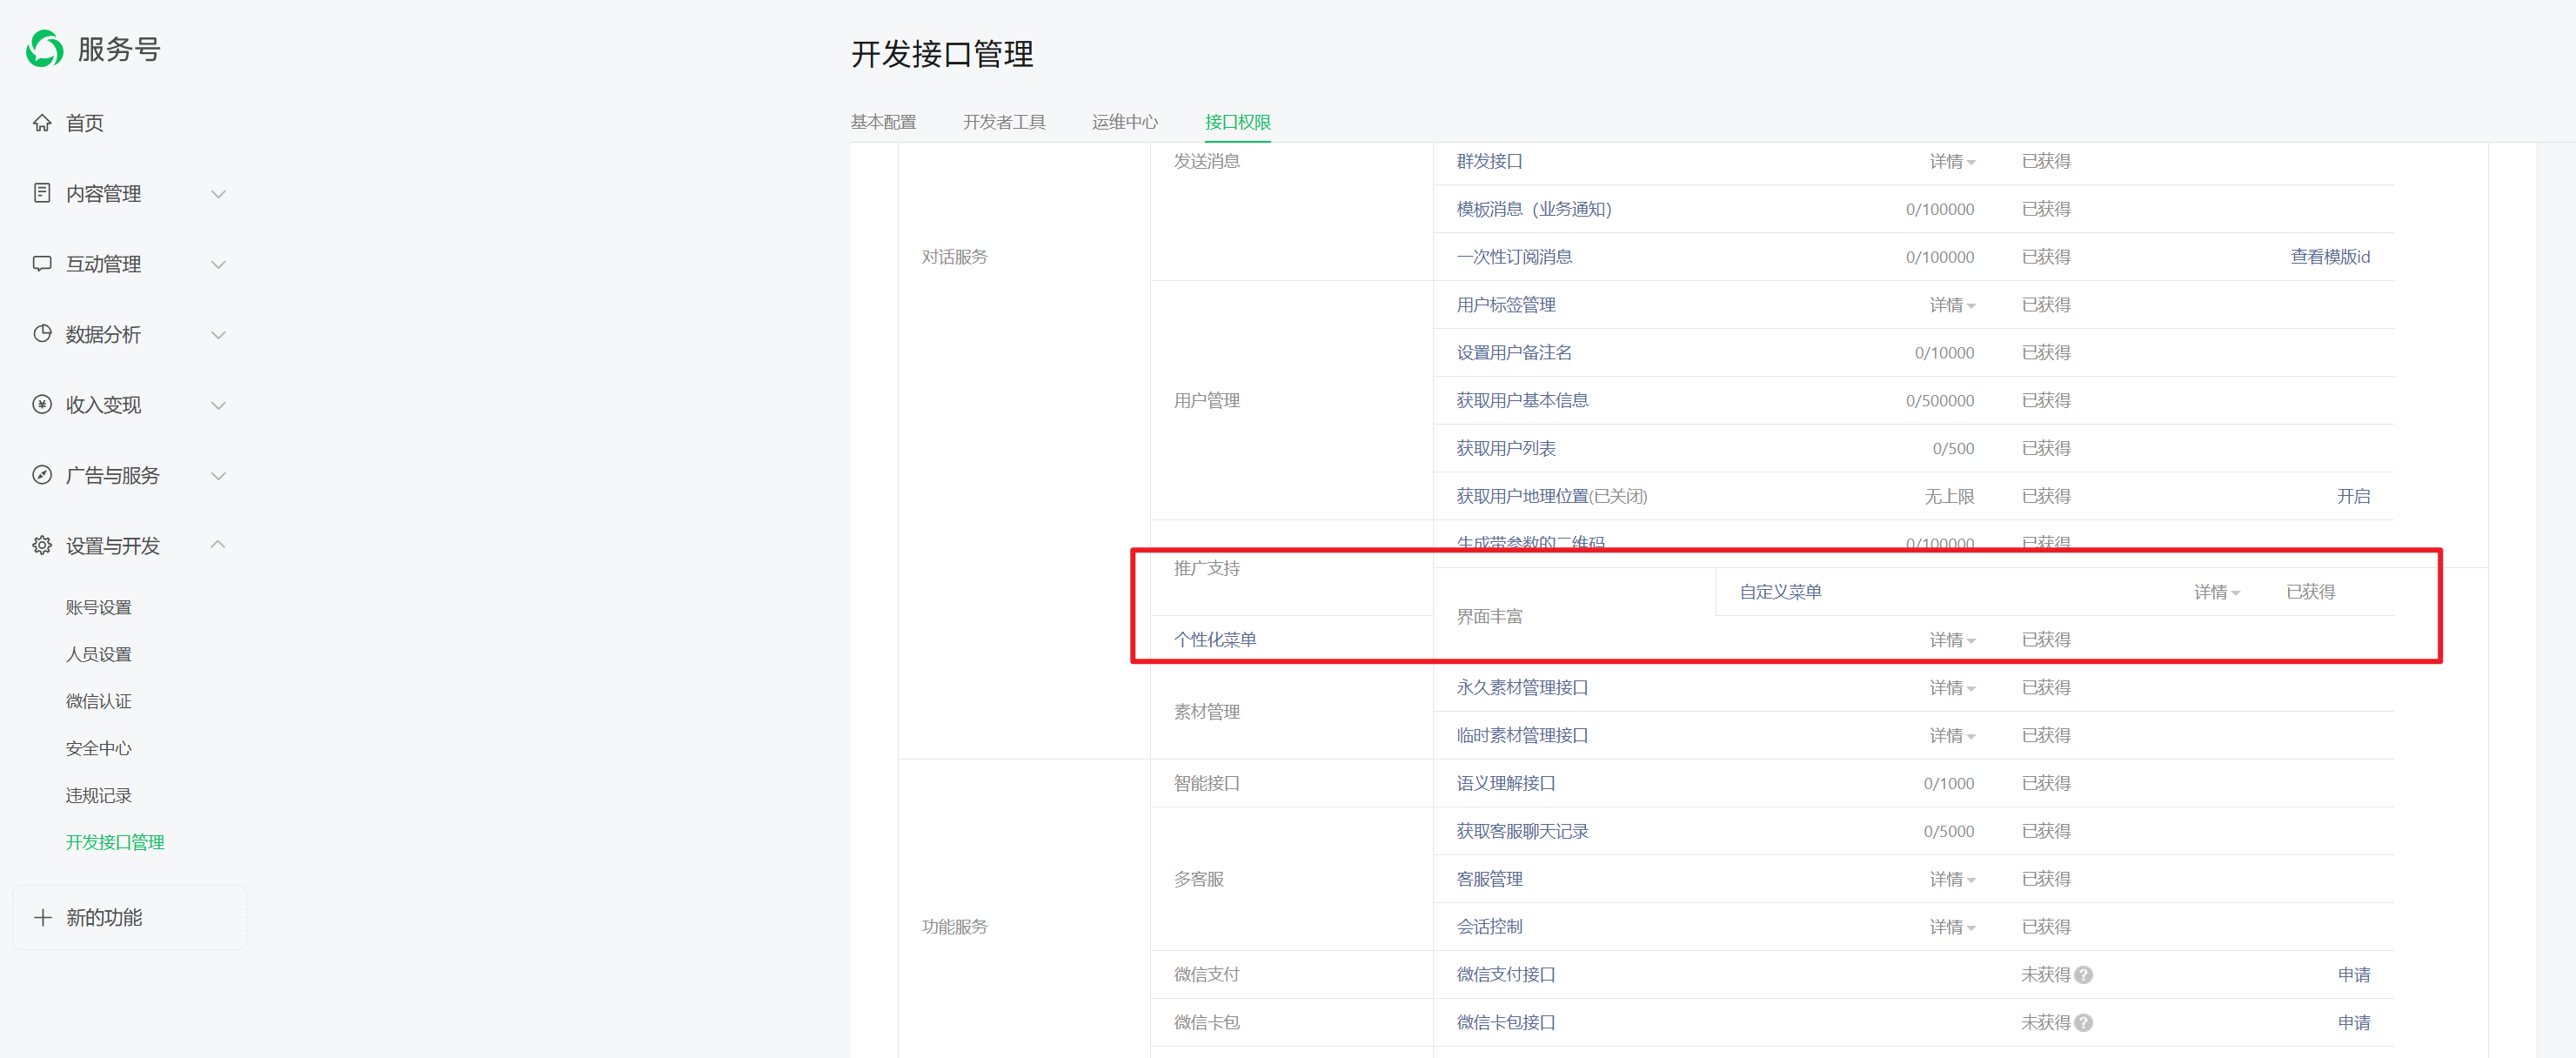Click the gear icon beside 设置与开发
The image size is (2576, 1058).
42,545
